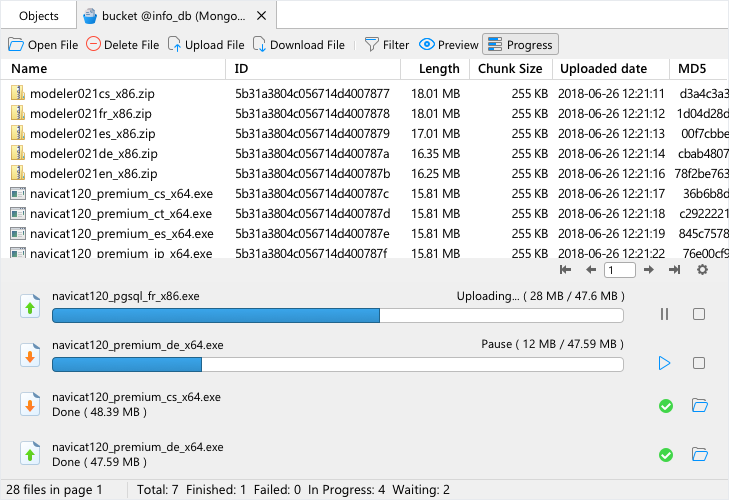The image size is (729, 500).
Task: Go to the first page
Action: pyautogui.click(x=565, y=270)
